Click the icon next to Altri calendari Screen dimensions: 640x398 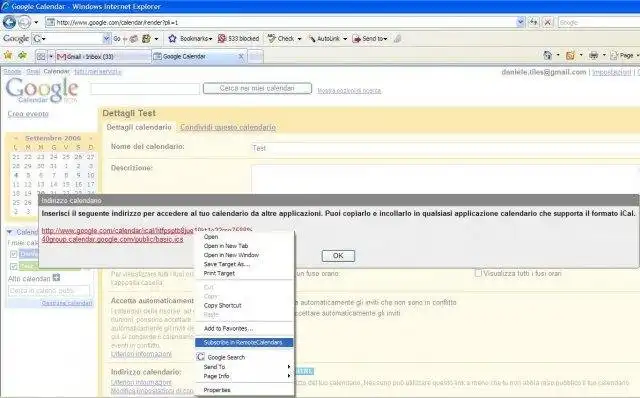56,278
